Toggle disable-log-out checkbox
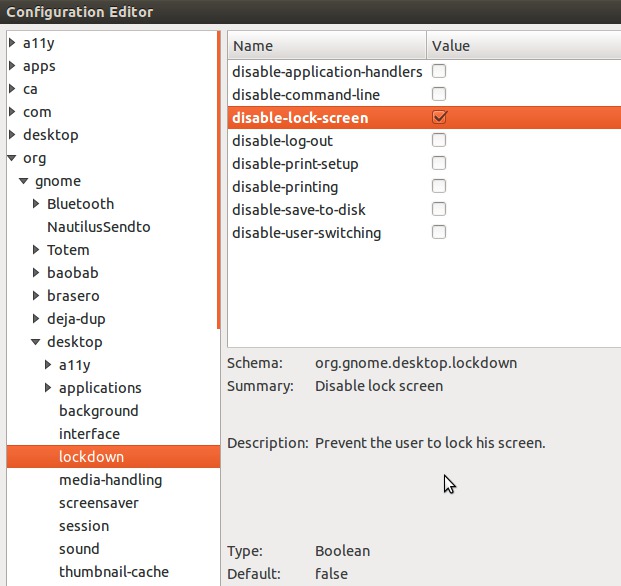Screen dimensions: 621x586 point(439,140)
